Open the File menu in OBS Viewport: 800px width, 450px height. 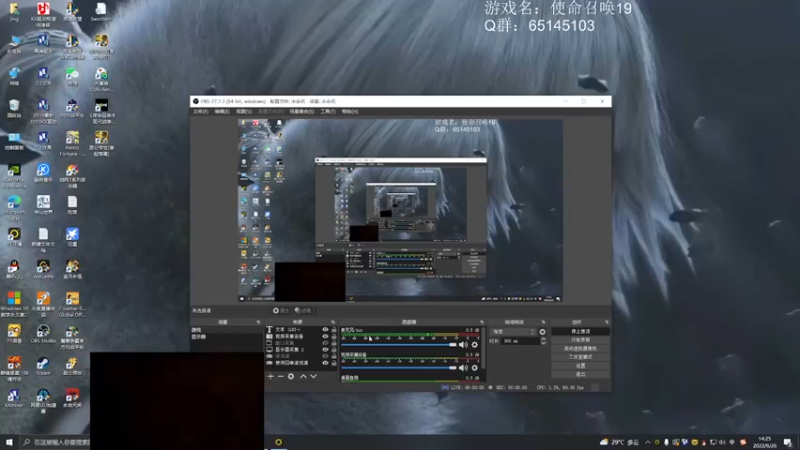(x=201, y=112)
